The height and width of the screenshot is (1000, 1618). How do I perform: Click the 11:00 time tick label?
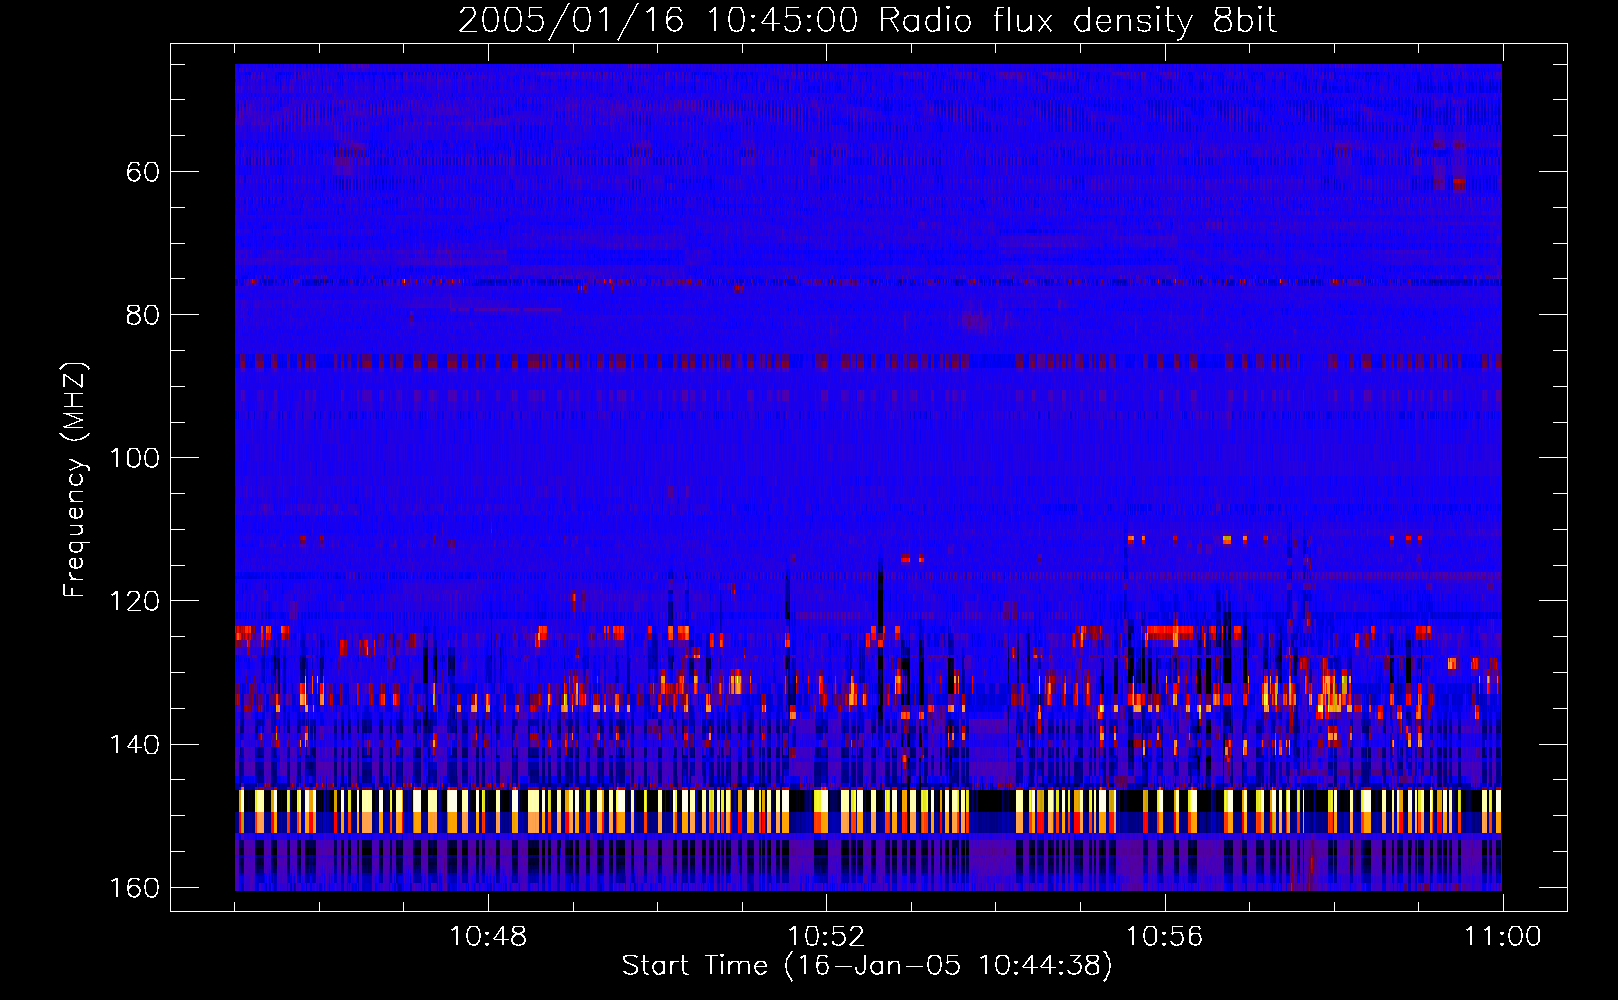[x=1502, y=937]
